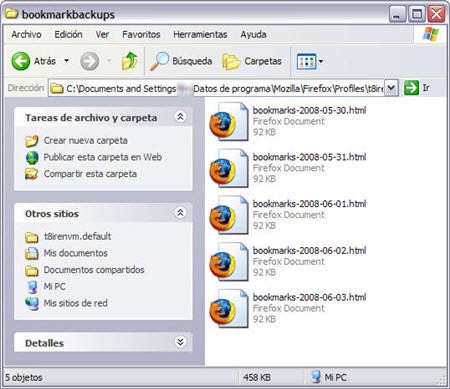Collapse the Otros sitios panel

pyautogui.click(x=180, y=212)
